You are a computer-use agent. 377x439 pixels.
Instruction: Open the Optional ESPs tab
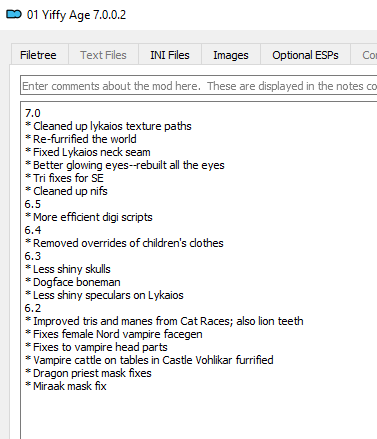(x=305, y=55)
